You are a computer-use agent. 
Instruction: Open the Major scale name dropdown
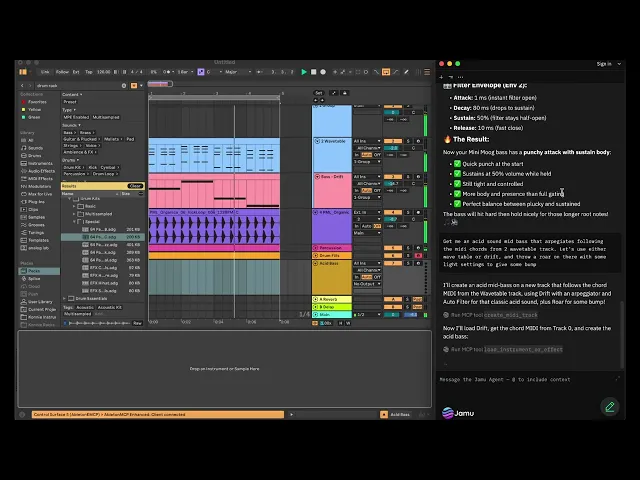(x=238, y=72)
